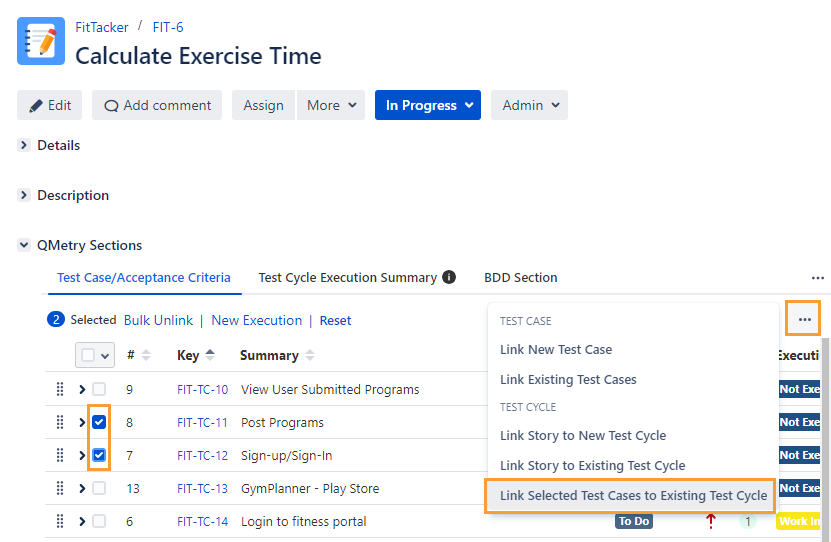Check the box for Login to fitness portal
This screenshot has height=542, width=831.
(x=99, y=521)
